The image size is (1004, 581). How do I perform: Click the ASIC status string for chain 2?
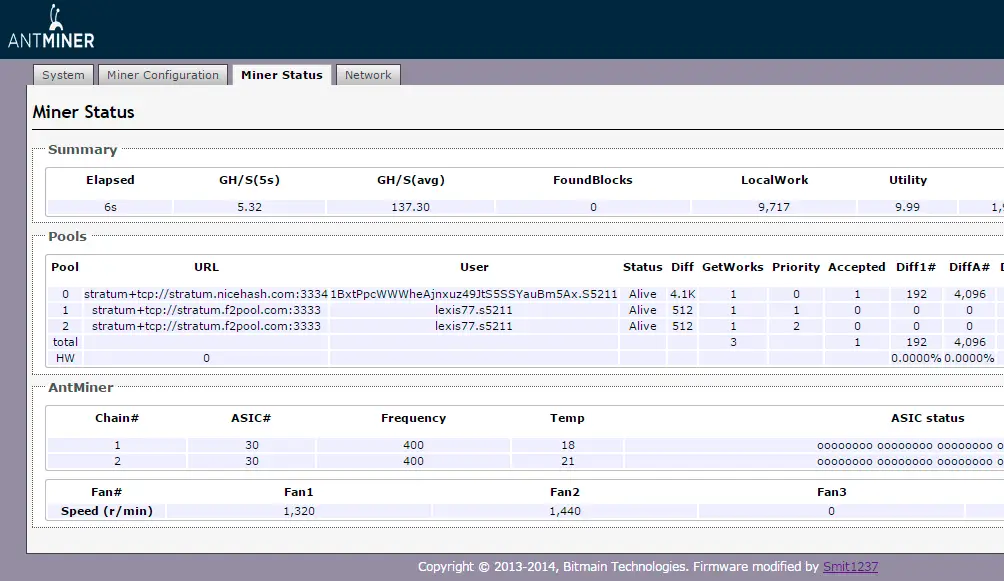click(910, 461)
